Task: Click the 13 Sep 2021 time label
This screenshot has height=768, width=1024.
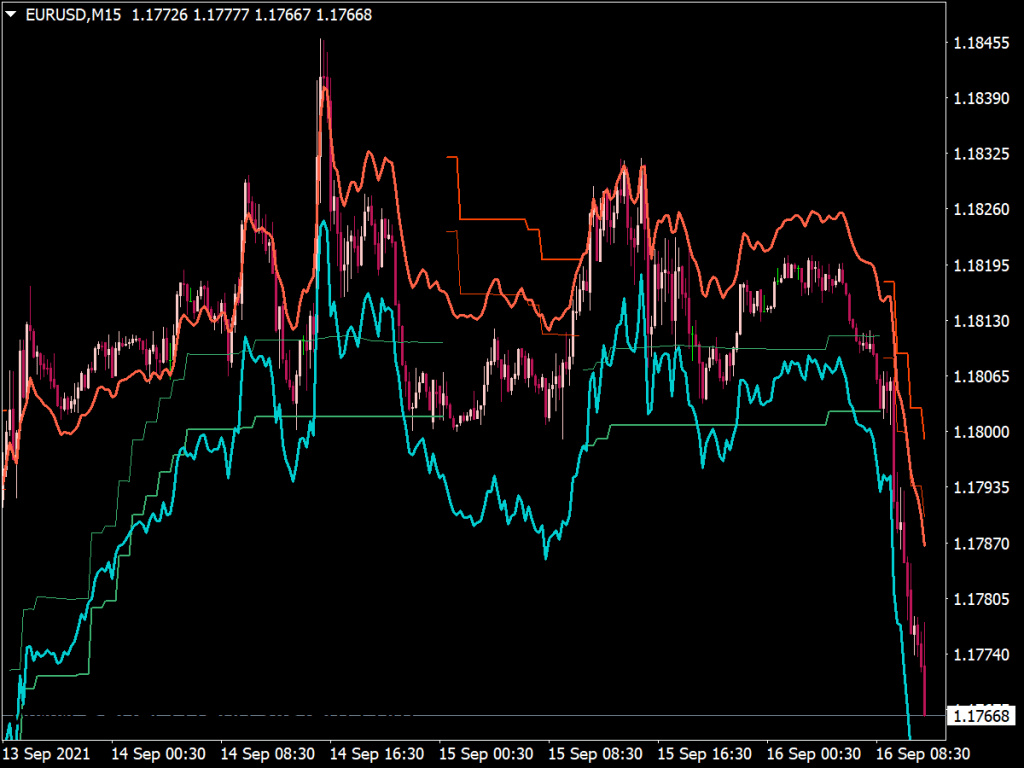Action: [x=46, y=754]
